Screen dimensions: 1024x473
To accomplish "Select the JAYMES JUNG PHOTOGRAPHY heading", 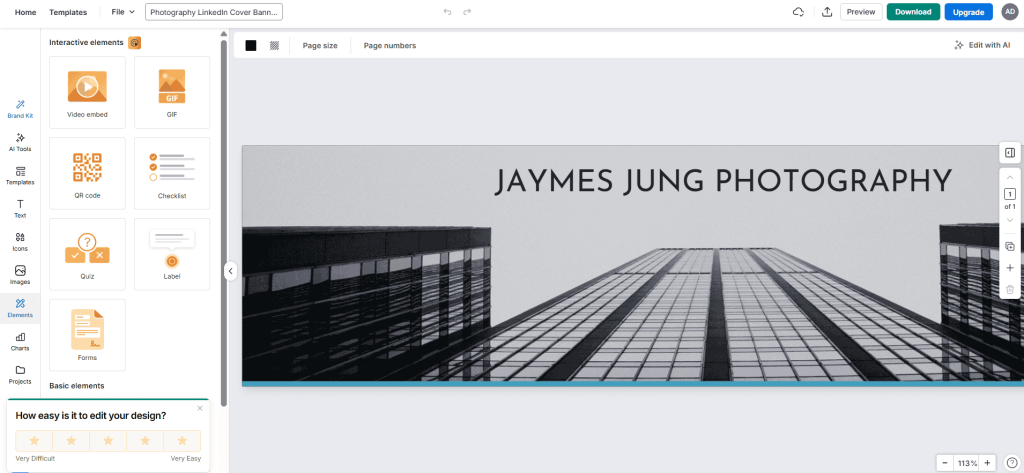I will point(722,181).
